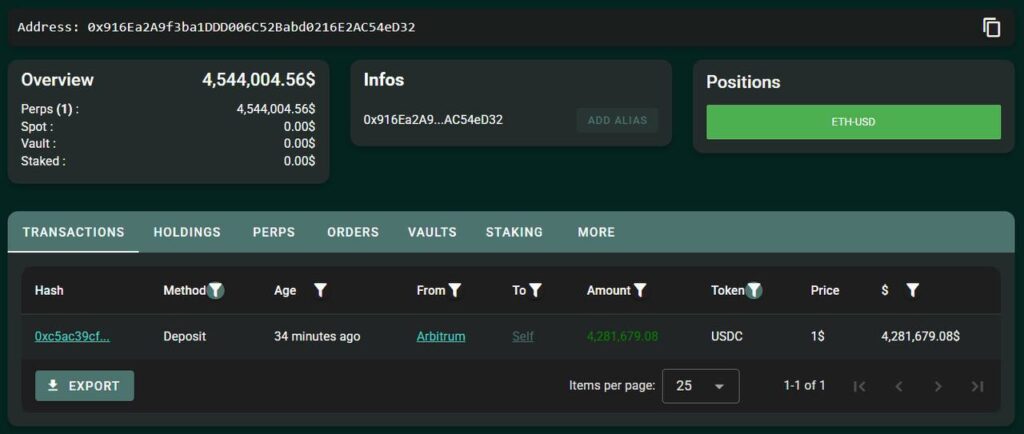Open transaction hash 0xc5ac39cf link

point(72,336)
